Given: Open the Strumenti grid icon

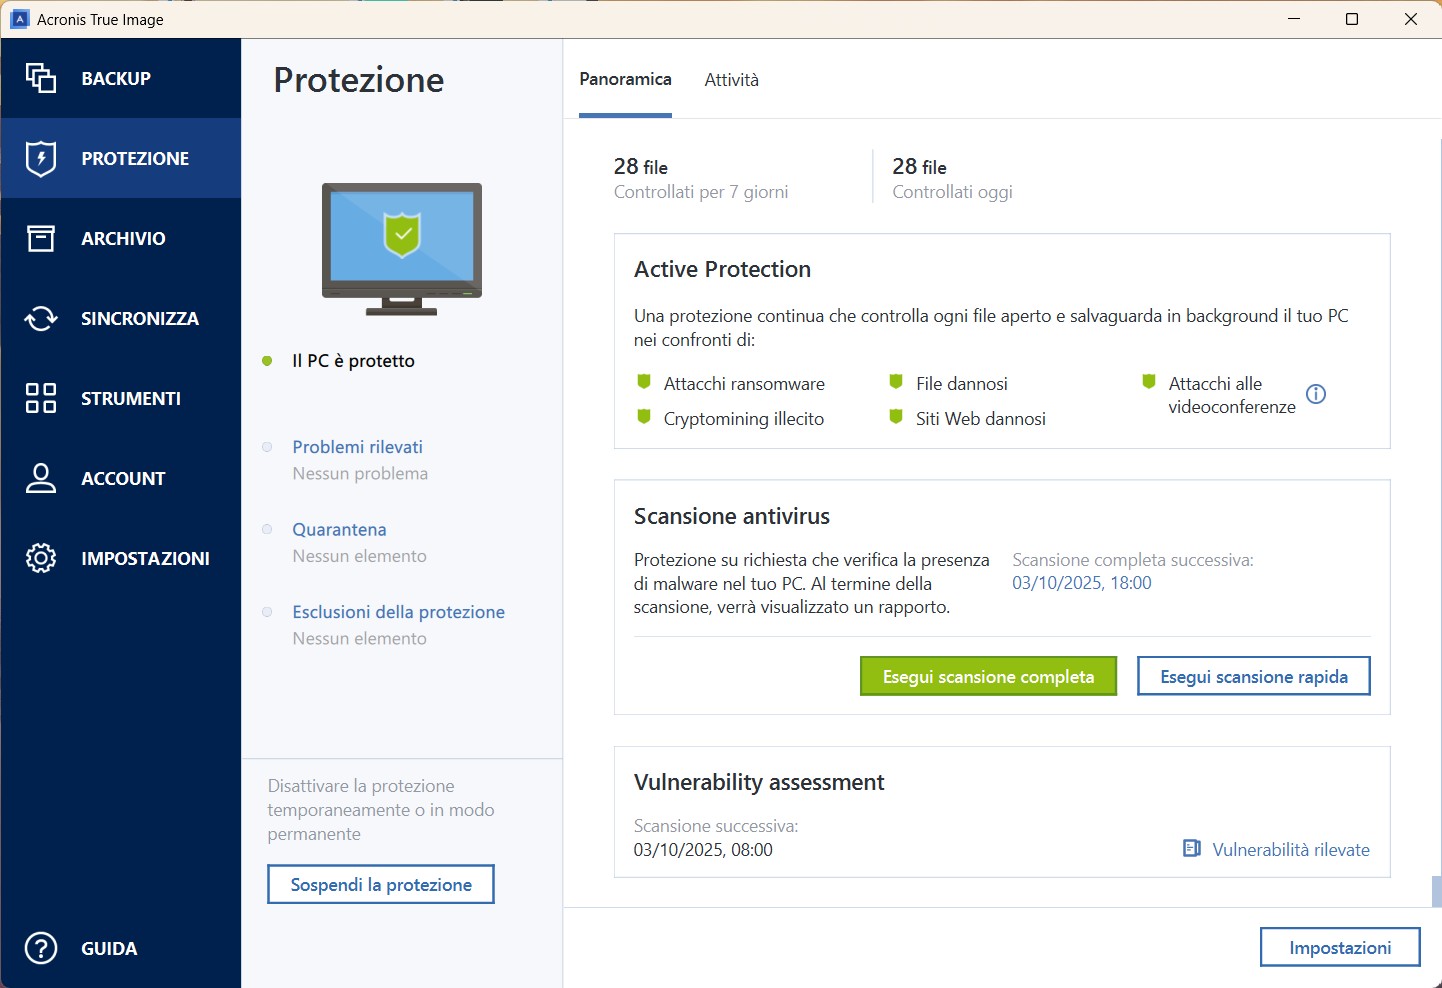Looking at the screenshot, I should click(41, 398).
